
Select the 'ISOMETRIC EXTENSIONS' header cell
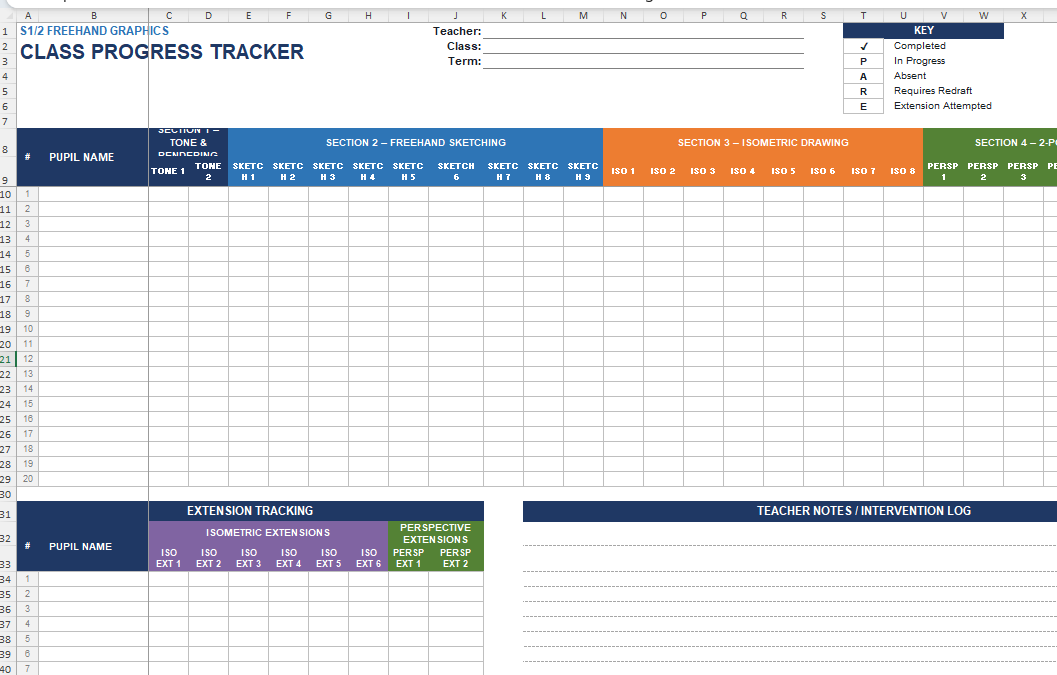tap(268, 533)
